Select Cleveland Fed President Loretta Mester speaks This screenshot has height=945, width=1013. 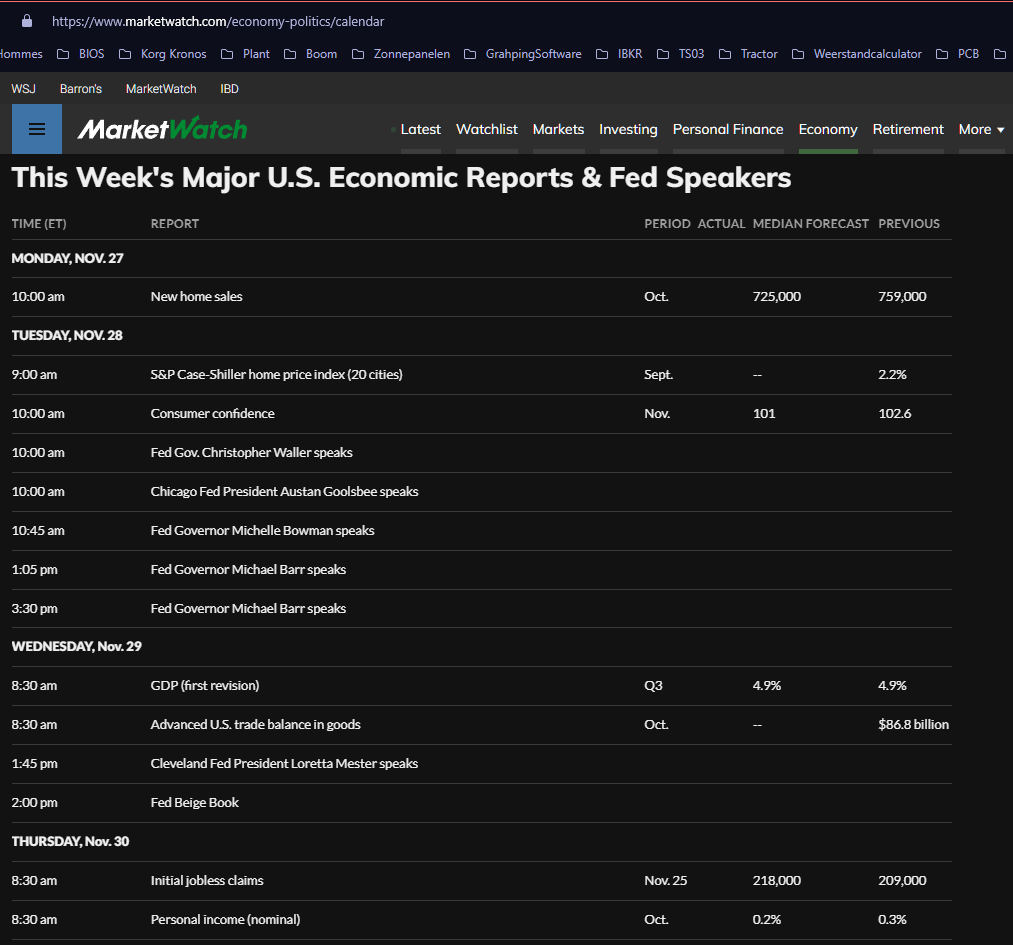pyautogui.click(x=284, y=763)
